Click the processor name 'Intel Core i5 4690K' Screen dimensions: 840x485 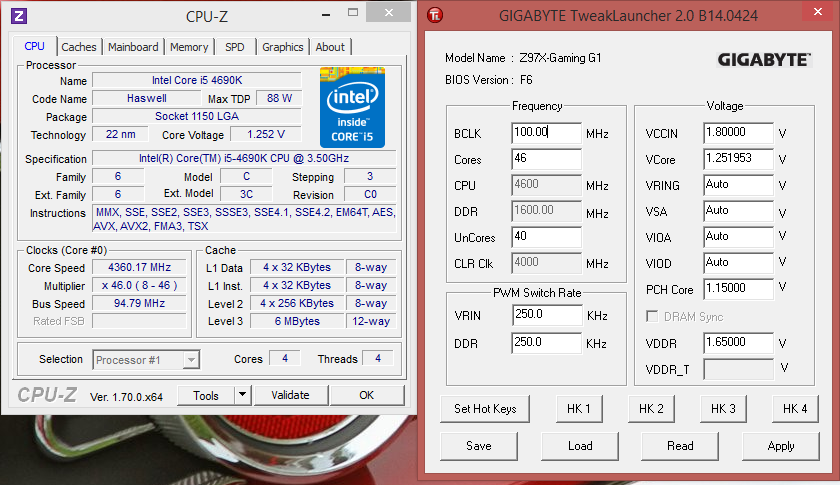(197, 80)
